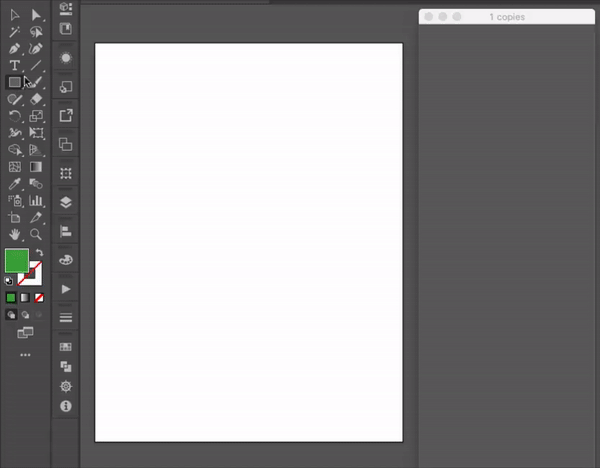Select the Paintbrush tool

(37, 82)
